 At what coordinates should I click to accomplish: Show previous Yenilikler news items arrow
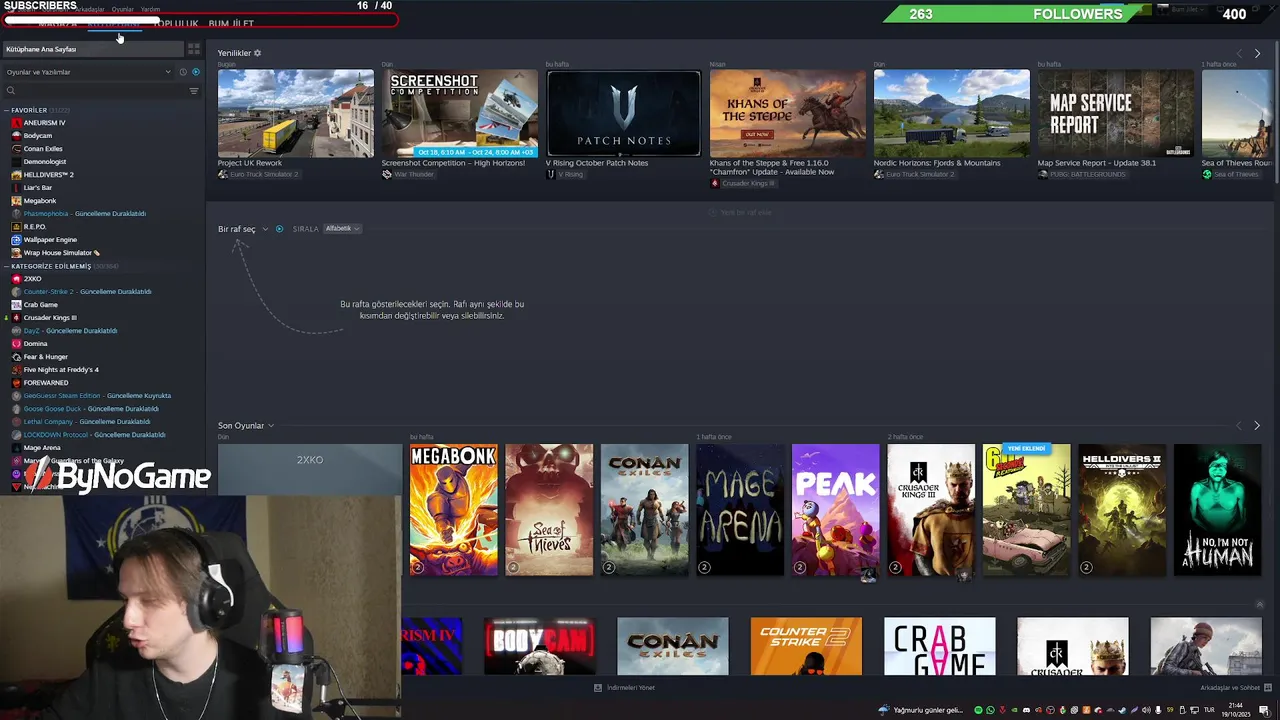coord(1239,53)
